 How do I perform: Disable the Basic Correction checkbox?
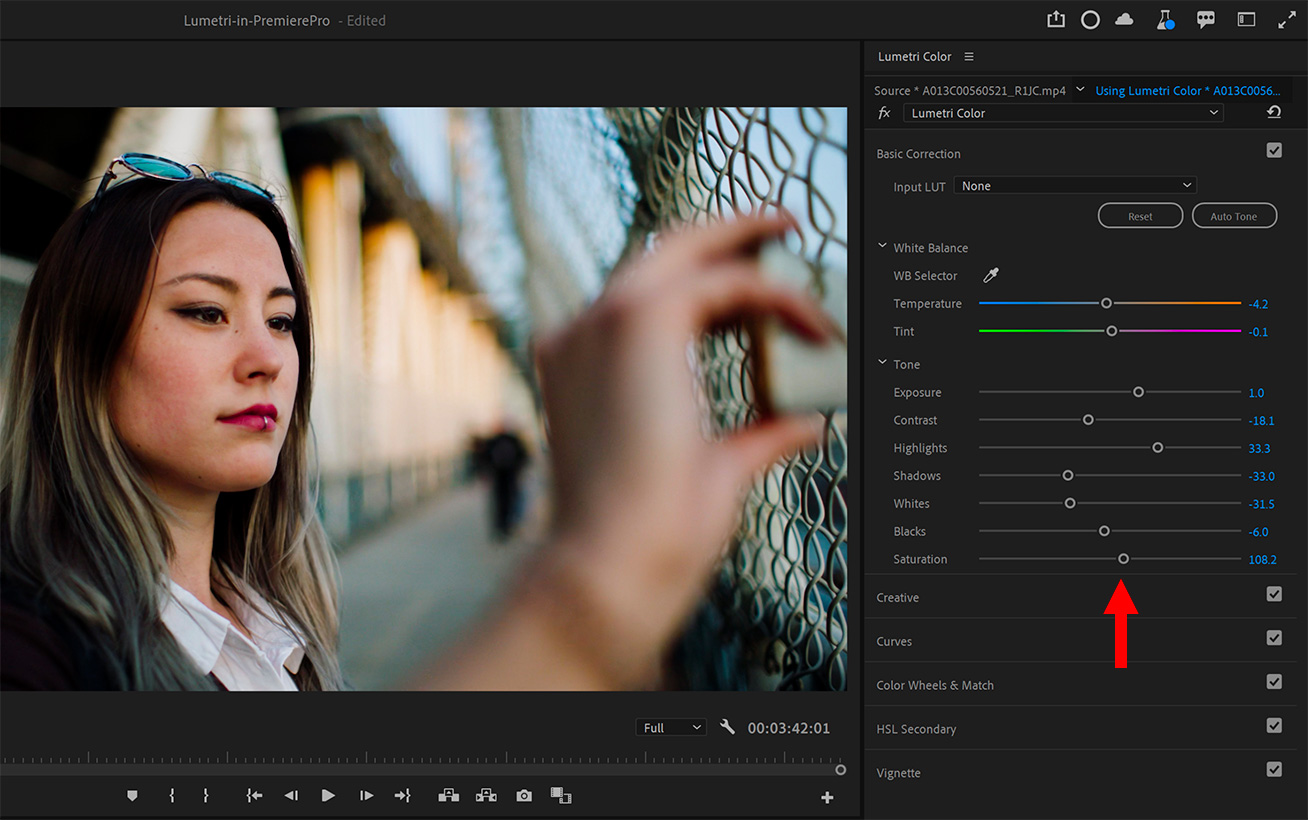[x=1273, y=150]
